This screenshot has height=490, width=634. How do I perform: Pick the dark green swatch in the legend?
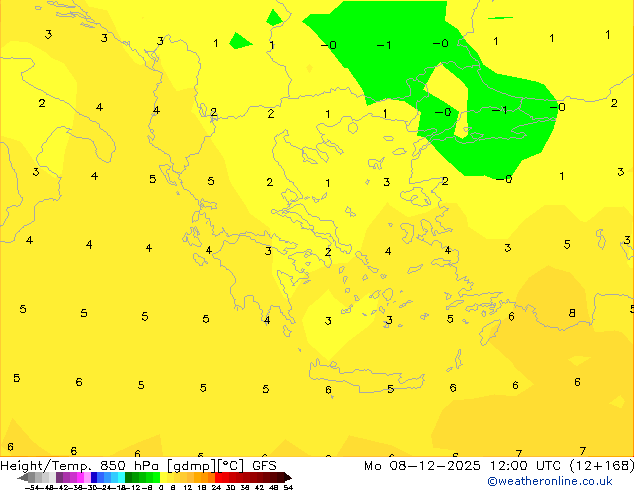pyautogui.click(x=129, y=477)
